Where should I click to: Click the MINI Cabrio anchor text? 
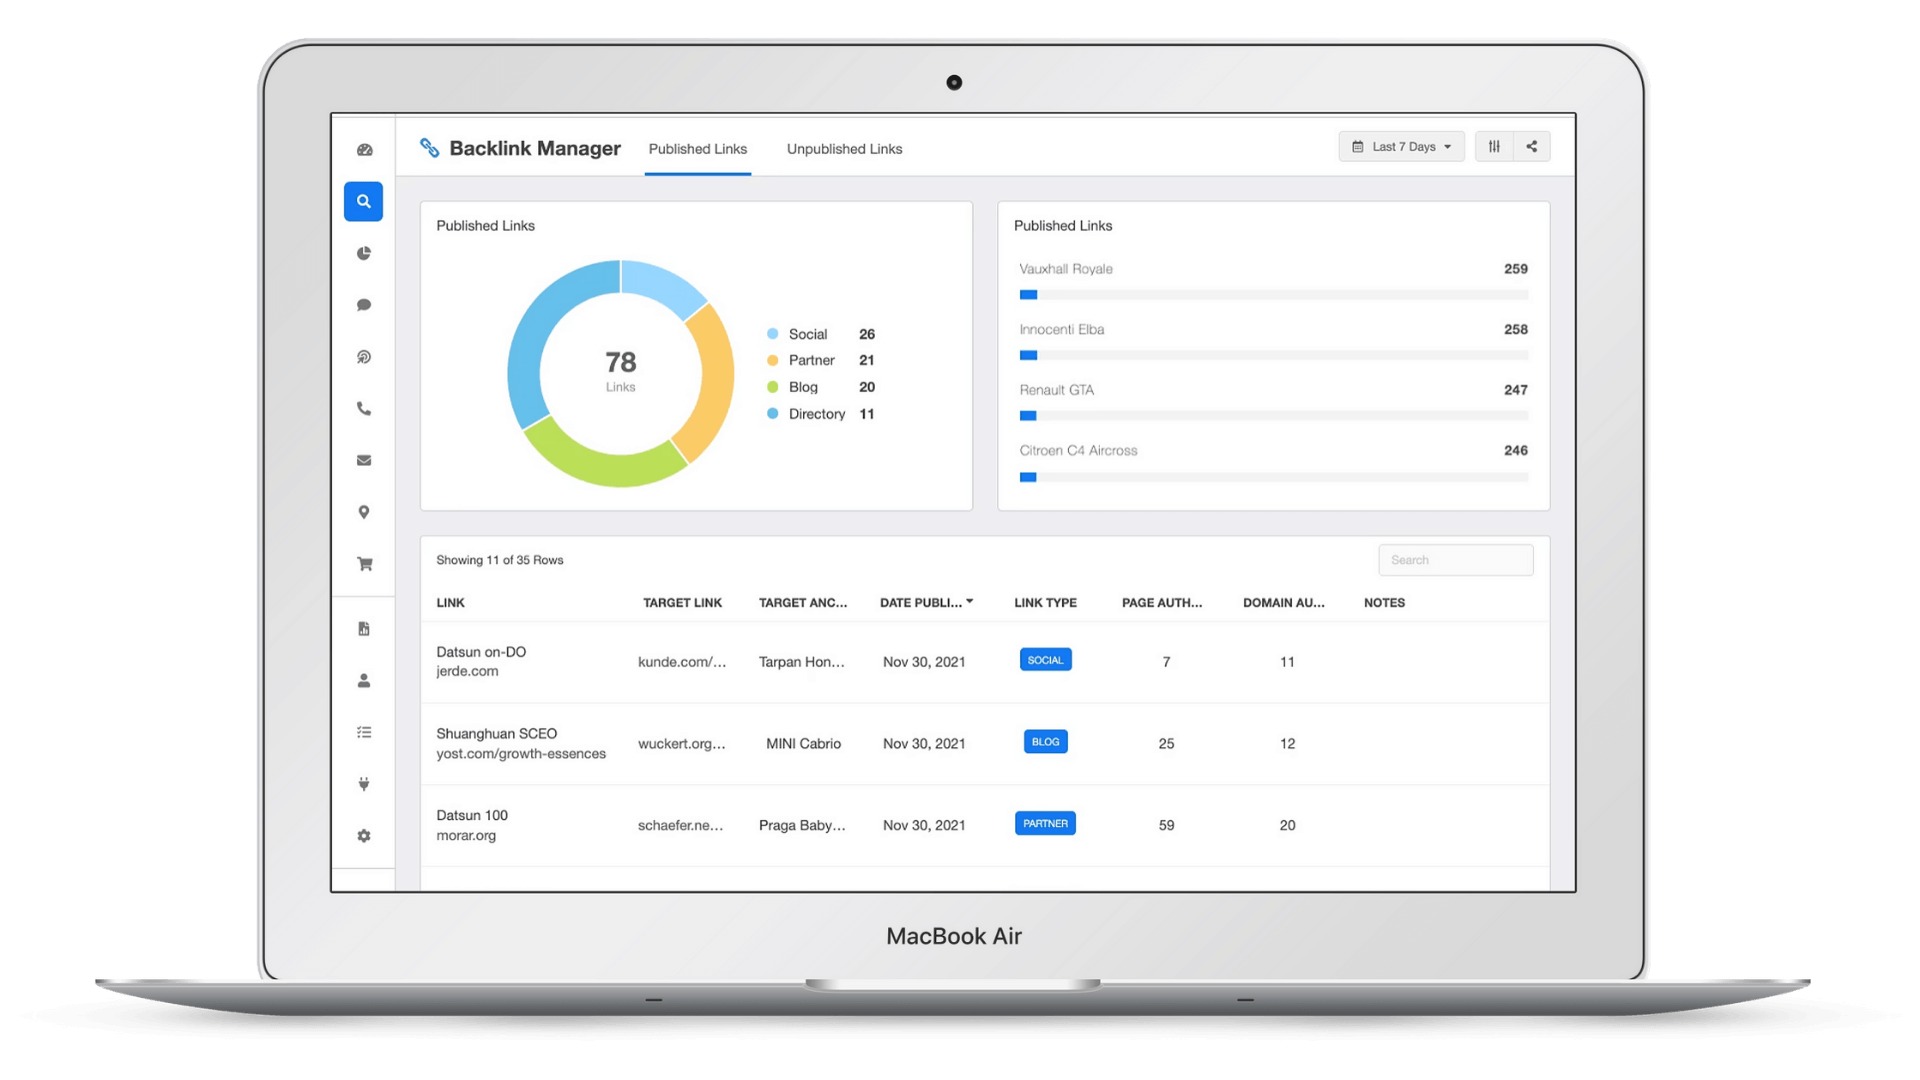point(803,744)
